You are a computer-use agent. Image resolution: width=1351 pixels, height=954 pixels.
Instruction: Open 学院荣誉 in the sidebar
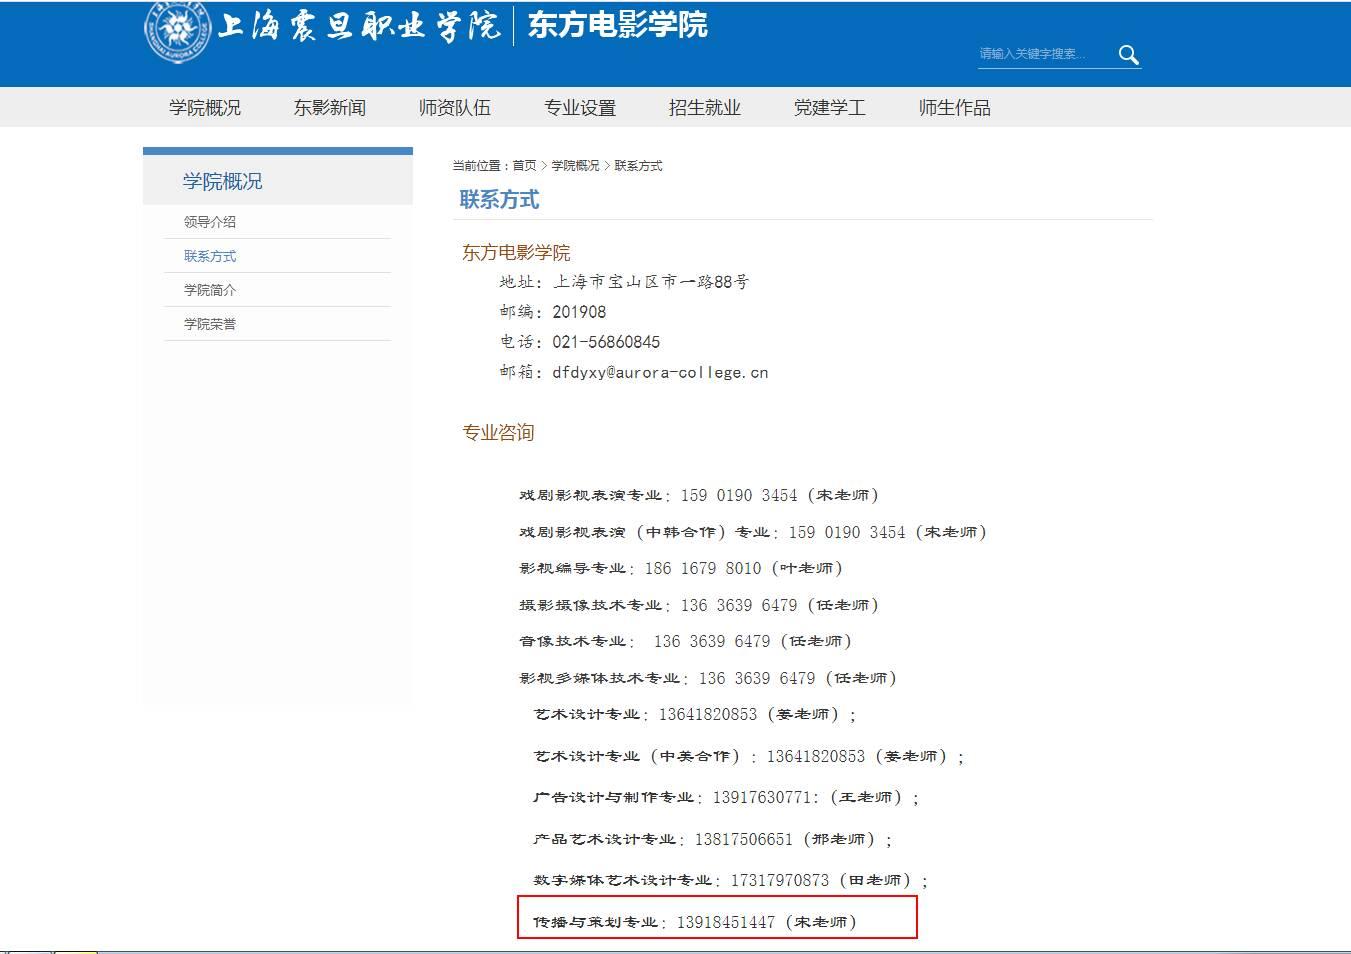(x=210, y=324)
